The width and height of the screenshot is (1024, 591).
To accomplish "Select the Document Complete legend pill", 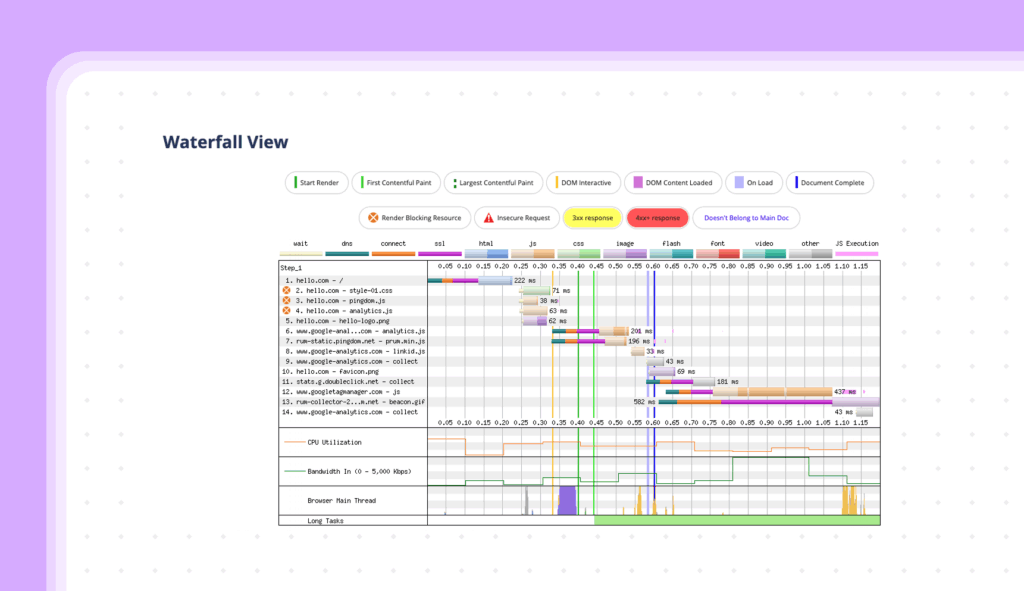I will pyautogui.click(x=830, y=183).
